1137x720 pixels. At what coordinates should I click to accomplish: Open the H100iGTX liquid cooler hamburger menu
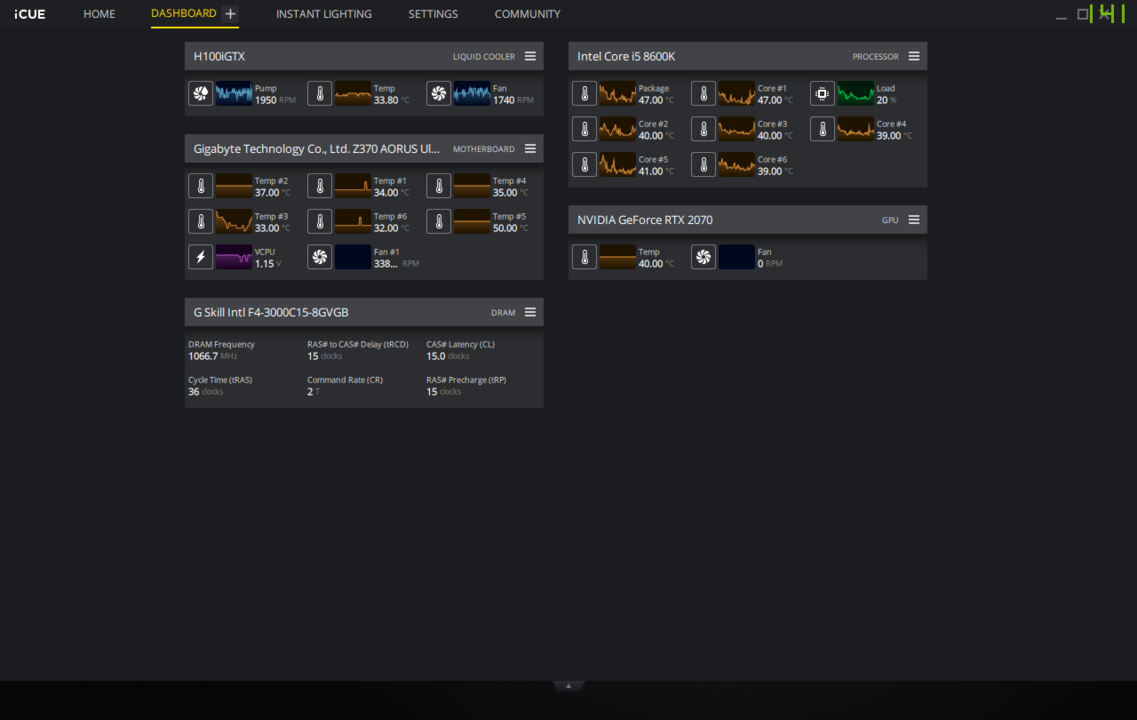click(531, 57)
